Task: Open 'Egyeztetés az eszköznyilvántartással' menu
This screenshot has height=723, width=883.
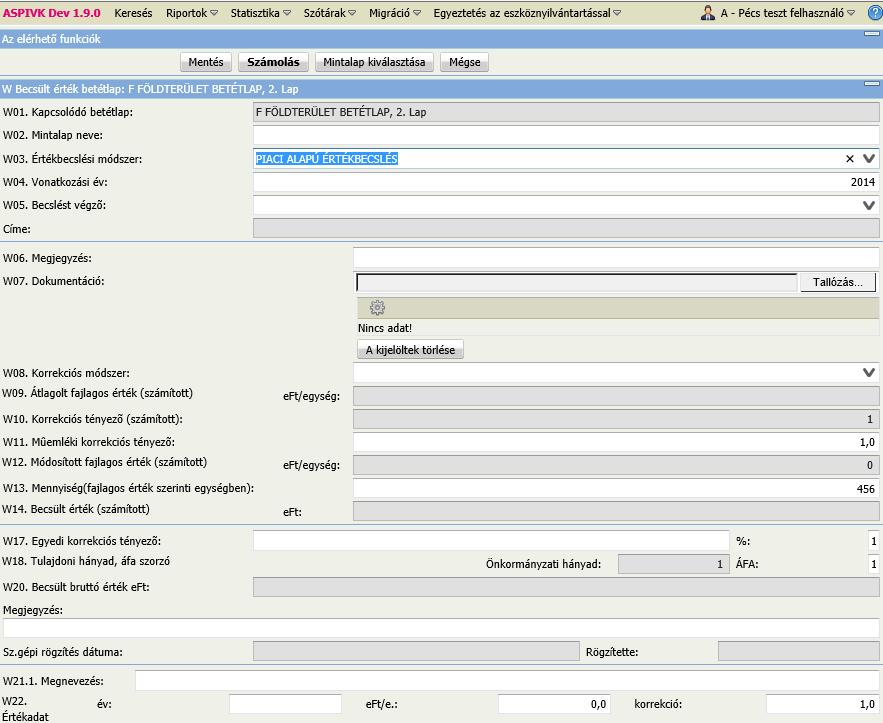Action: [527, 13]
